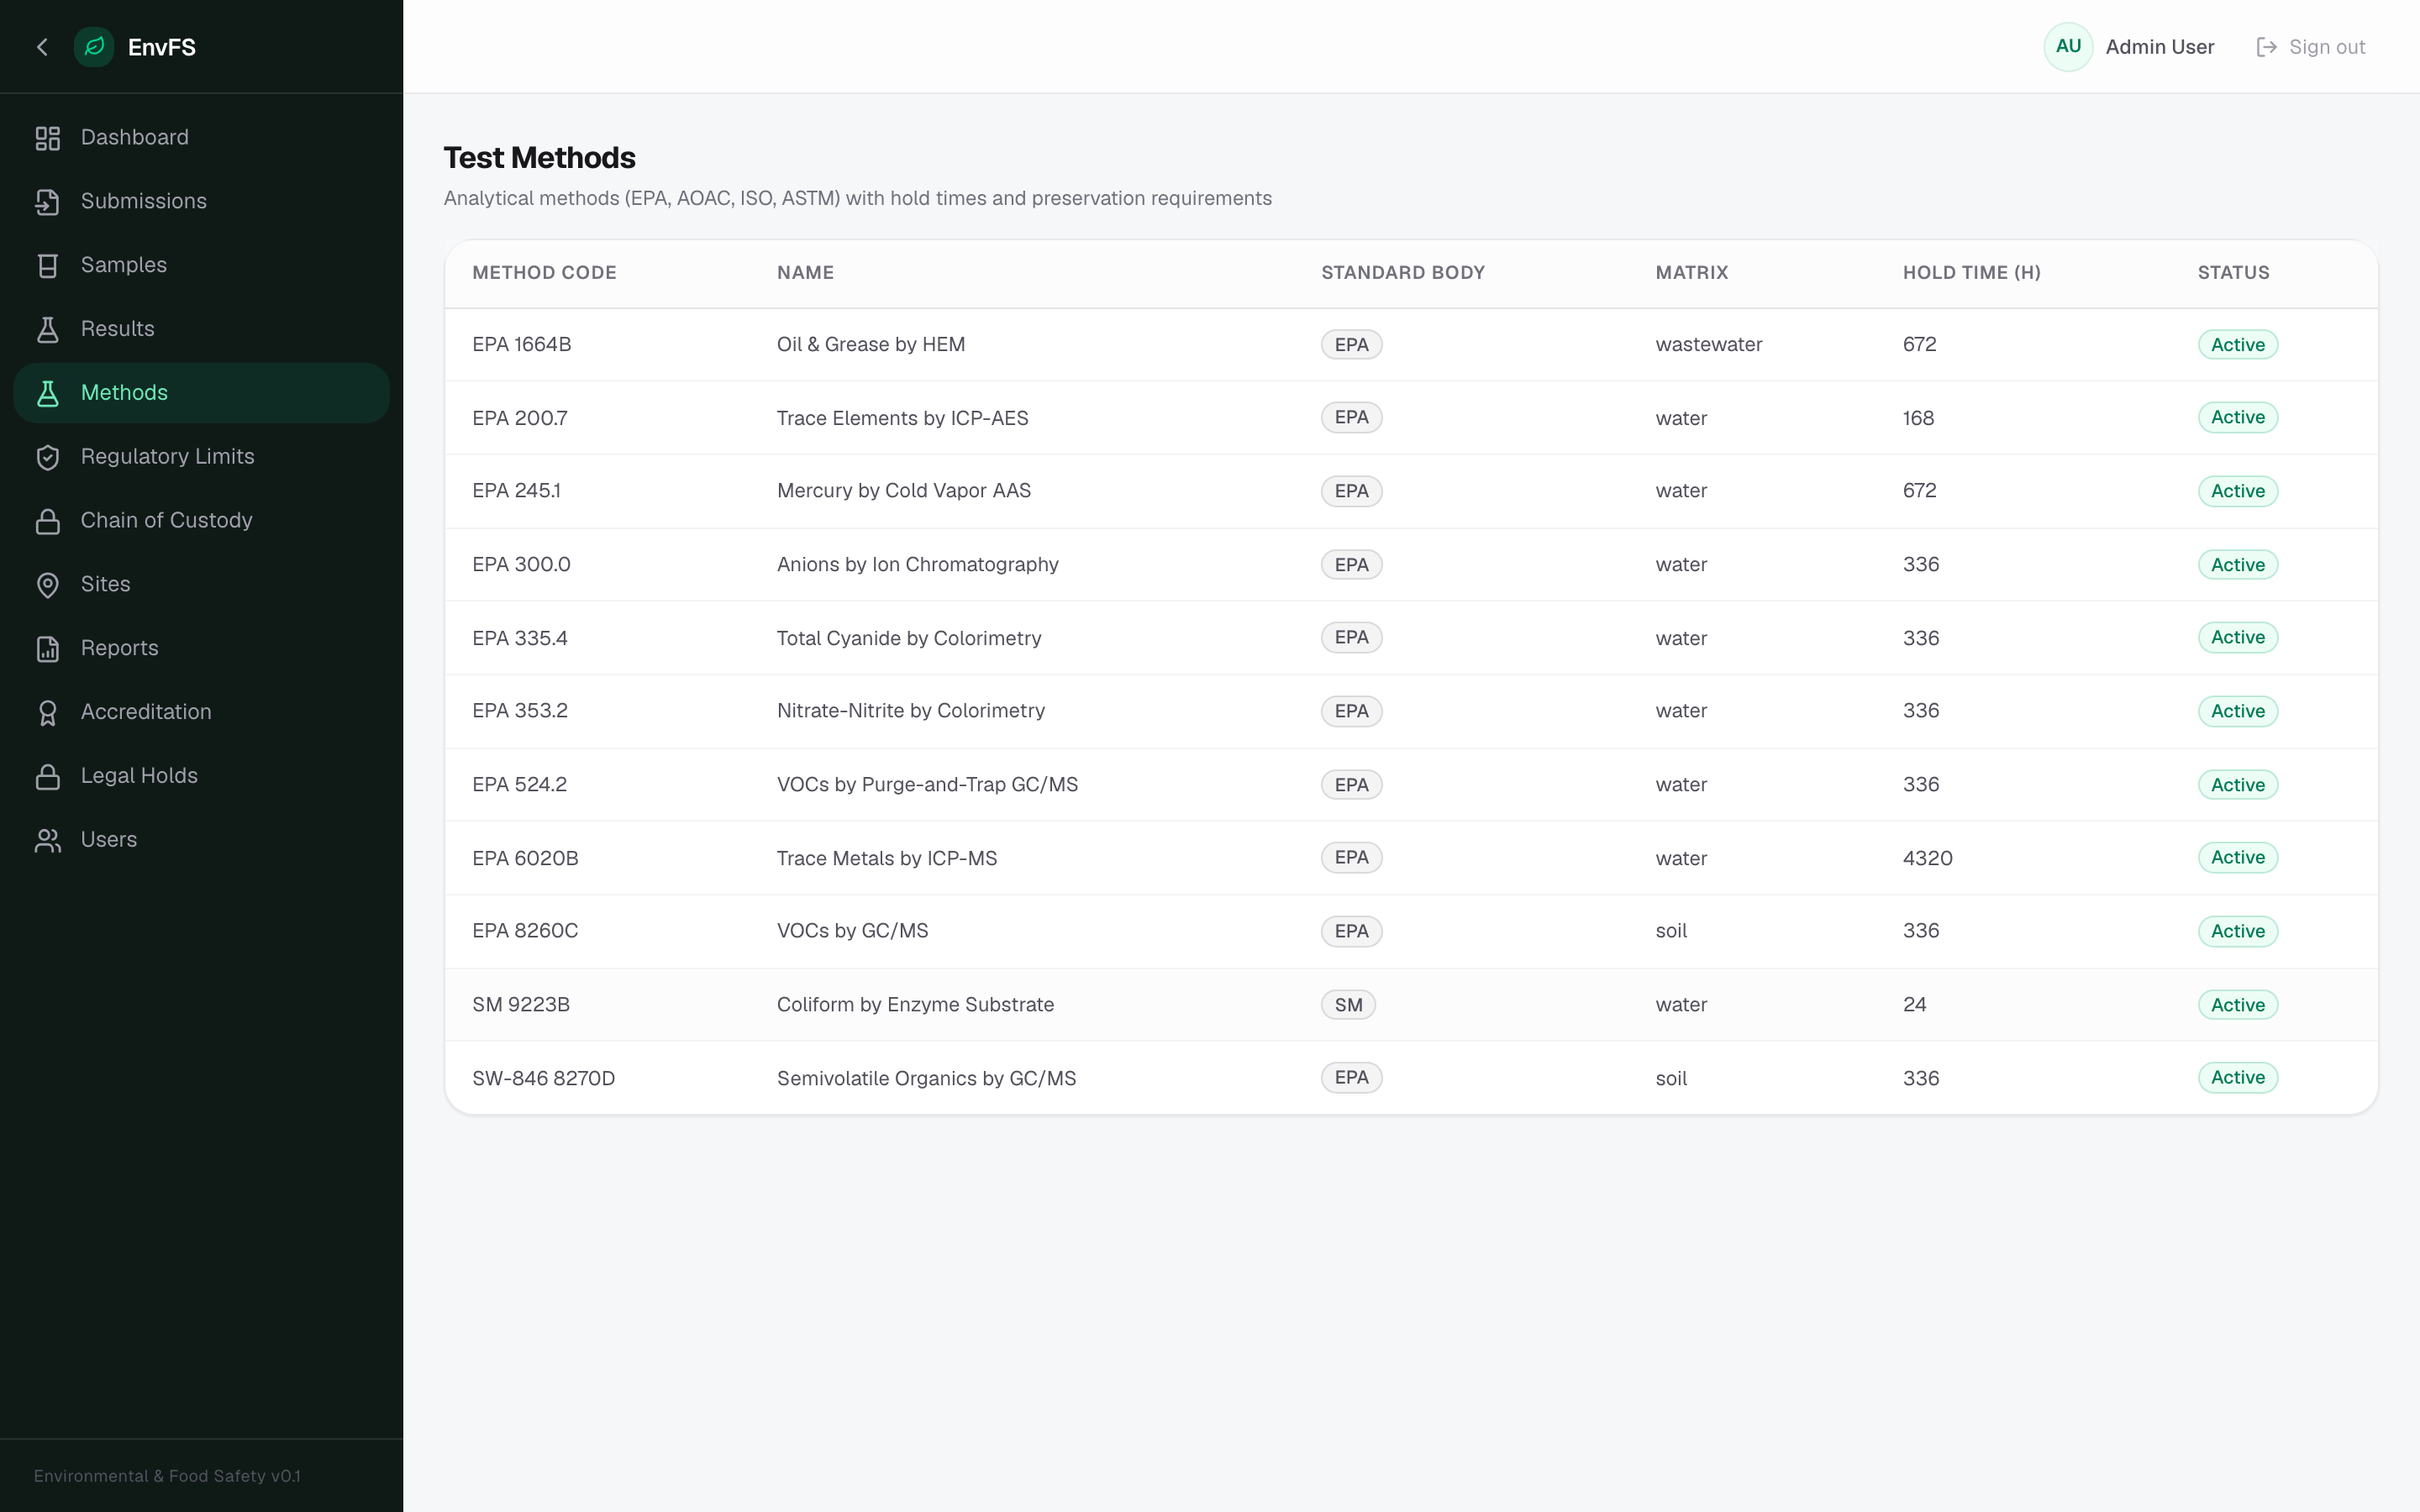Open Regulatory Limits page
The image size is (2420, 1512).
click(201, 458)
